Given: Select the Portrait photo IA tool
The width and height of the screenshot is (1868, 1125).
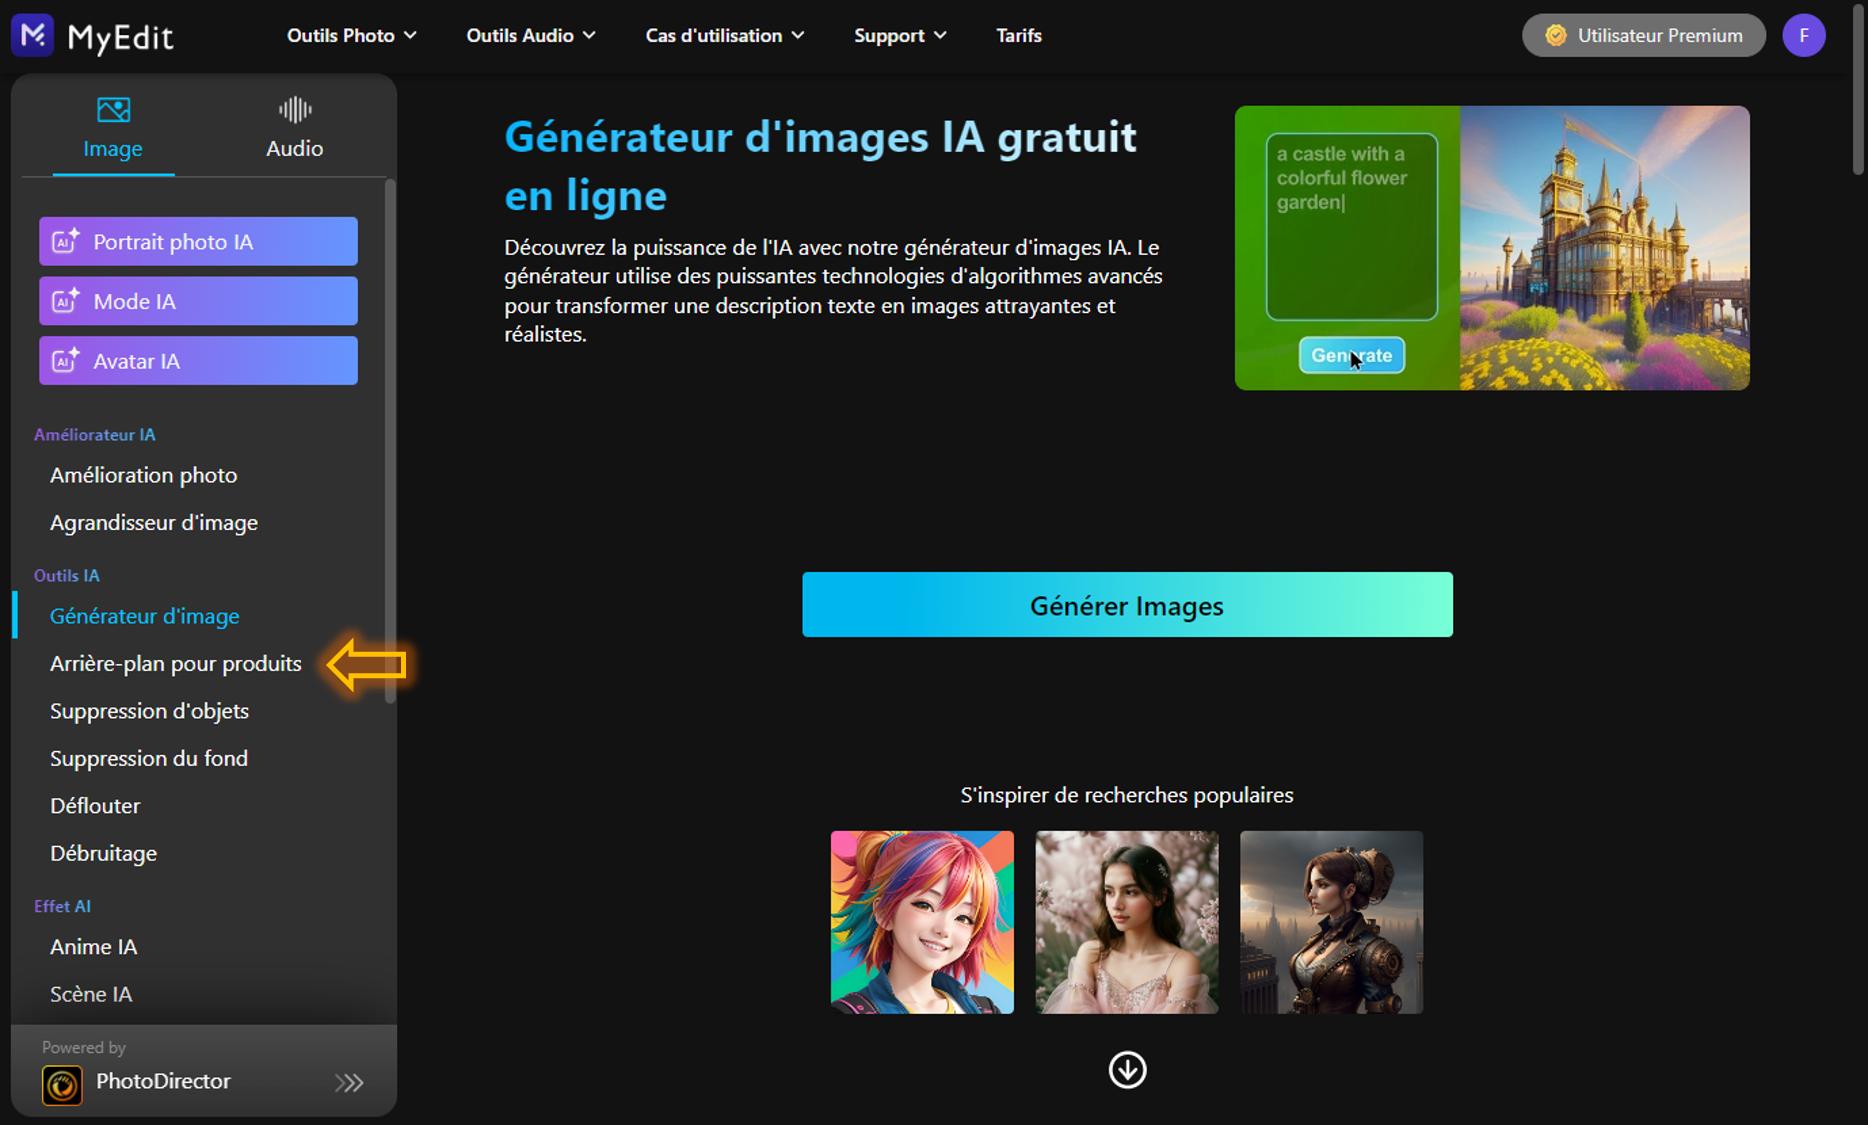Looking at the screenshot, I should pyautogui.click(x=197, y=241).
